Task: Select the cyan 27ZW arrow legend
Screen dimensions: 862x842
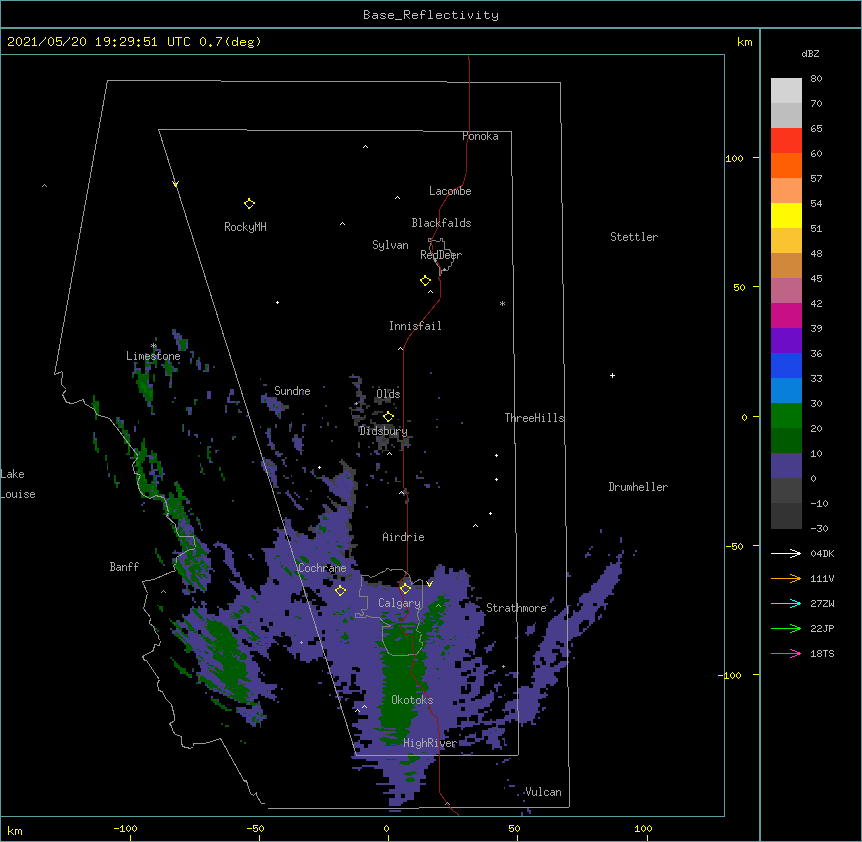Action: point(786,603)
